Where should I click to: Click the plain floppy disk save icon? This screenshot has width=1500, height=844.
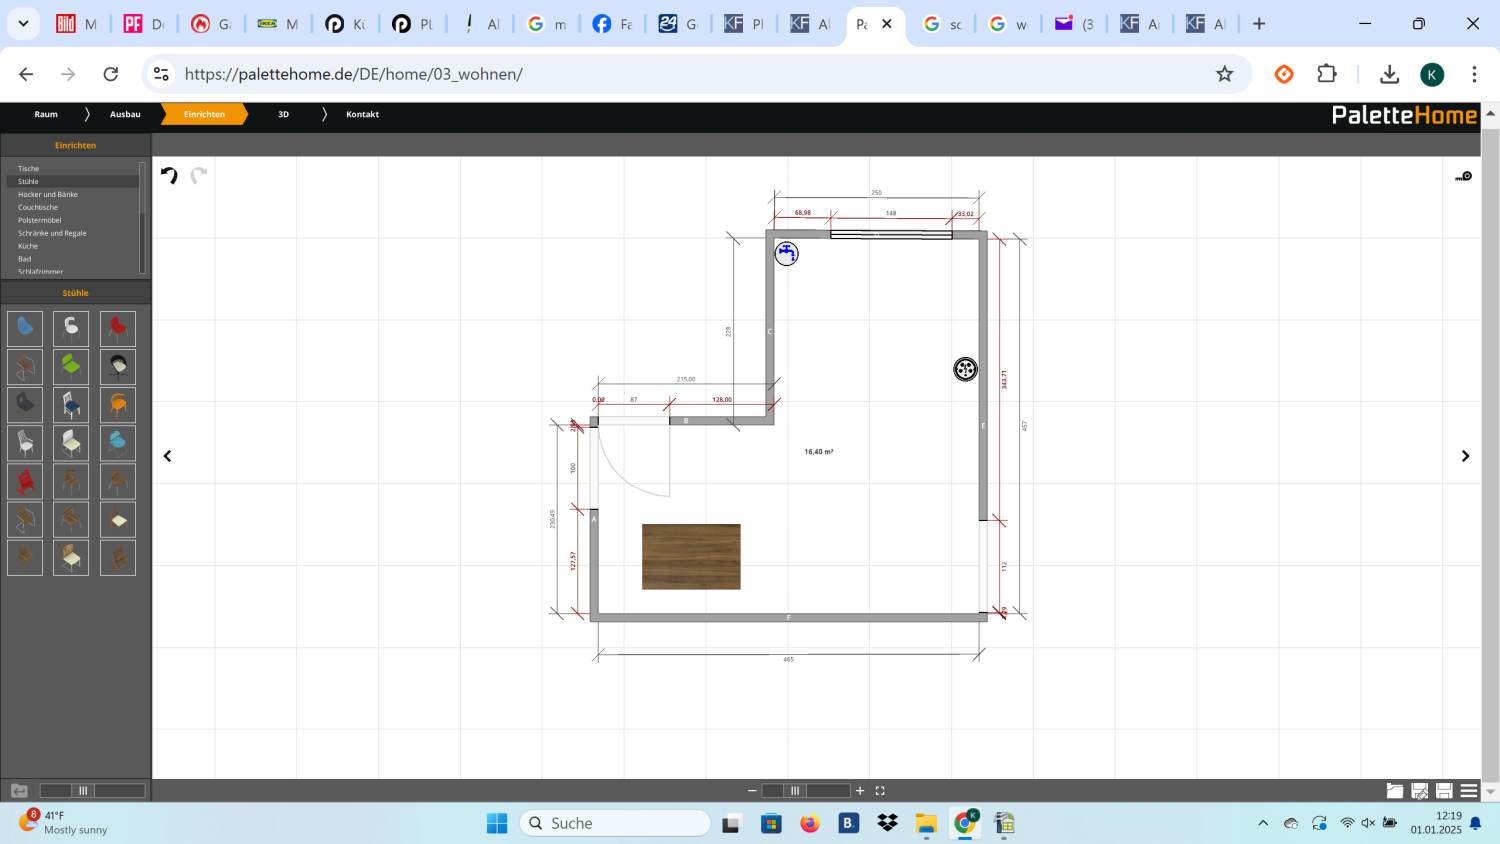(x=1444, y=791)
